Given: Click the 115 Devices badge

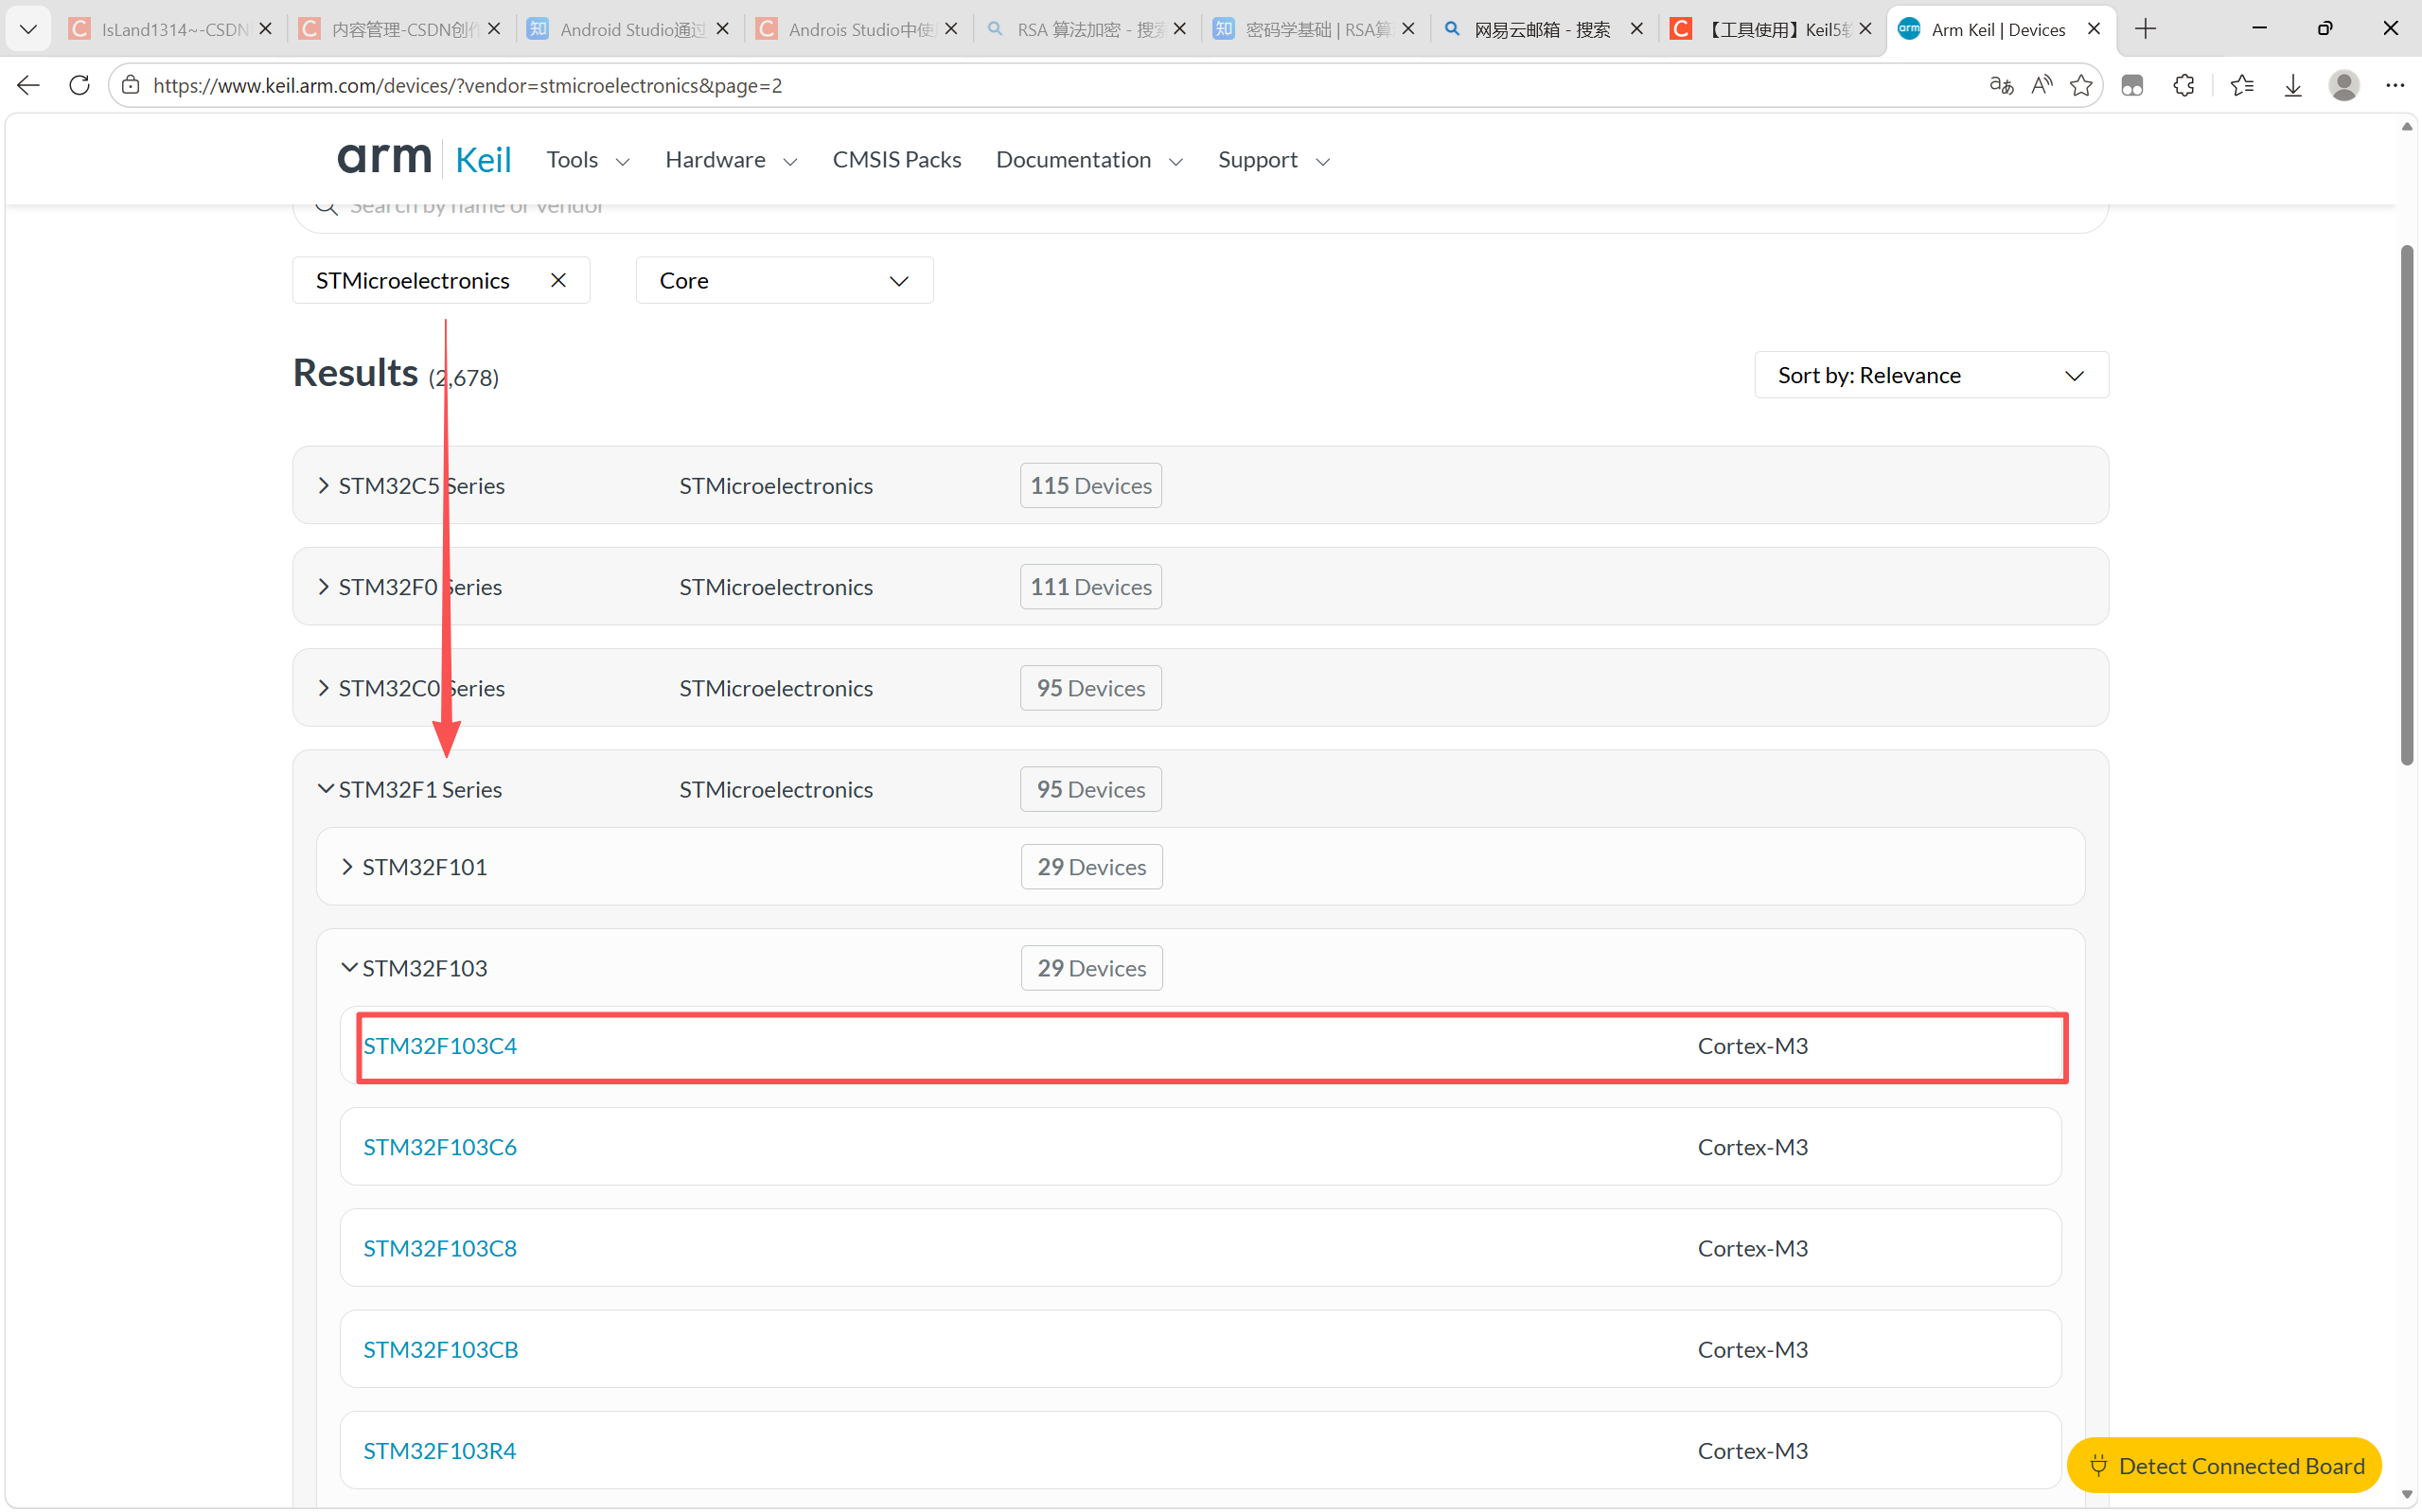Looking at the screenshot, I should [1091, 485].
